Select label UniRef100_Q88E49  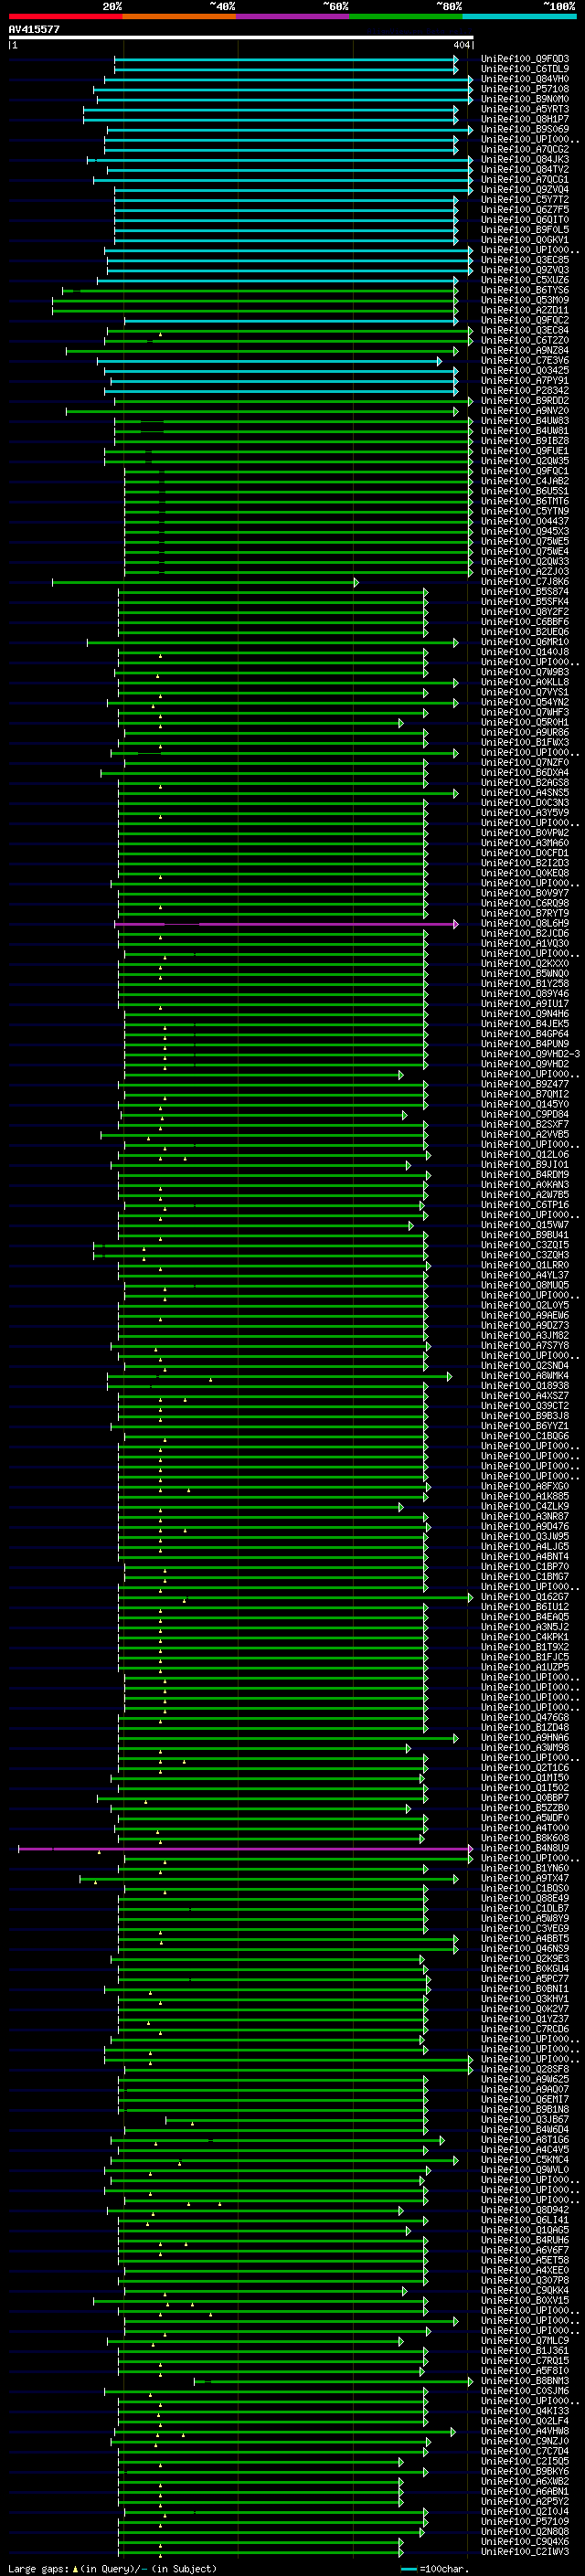(525, 1897)
